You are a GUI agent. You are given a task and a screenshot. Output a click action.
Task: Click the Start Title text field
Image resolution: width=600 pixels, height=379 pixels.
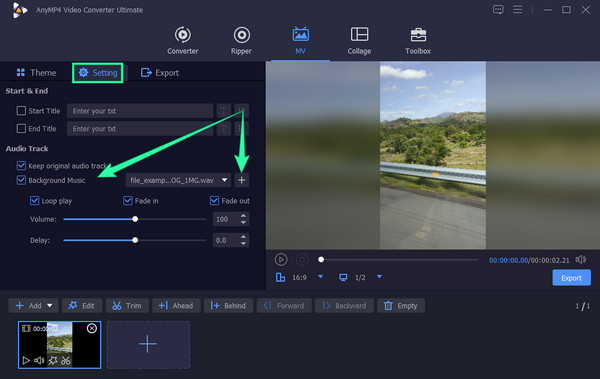(140, 111)
